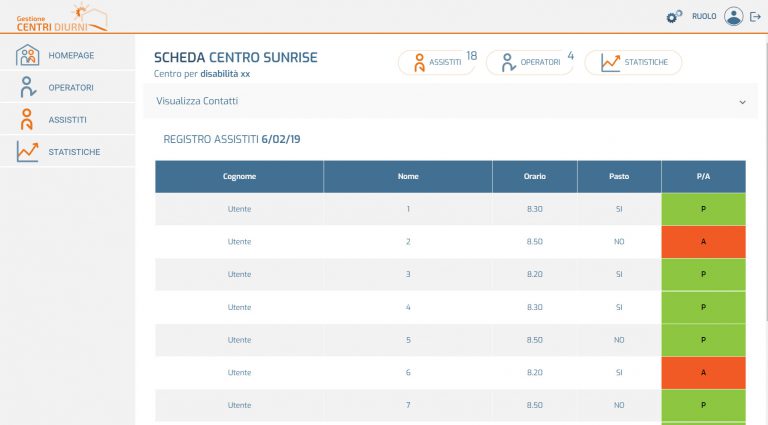Open Homepage from the sidebar menu
The width and height of the screenshot is (768, 425).
70,55
